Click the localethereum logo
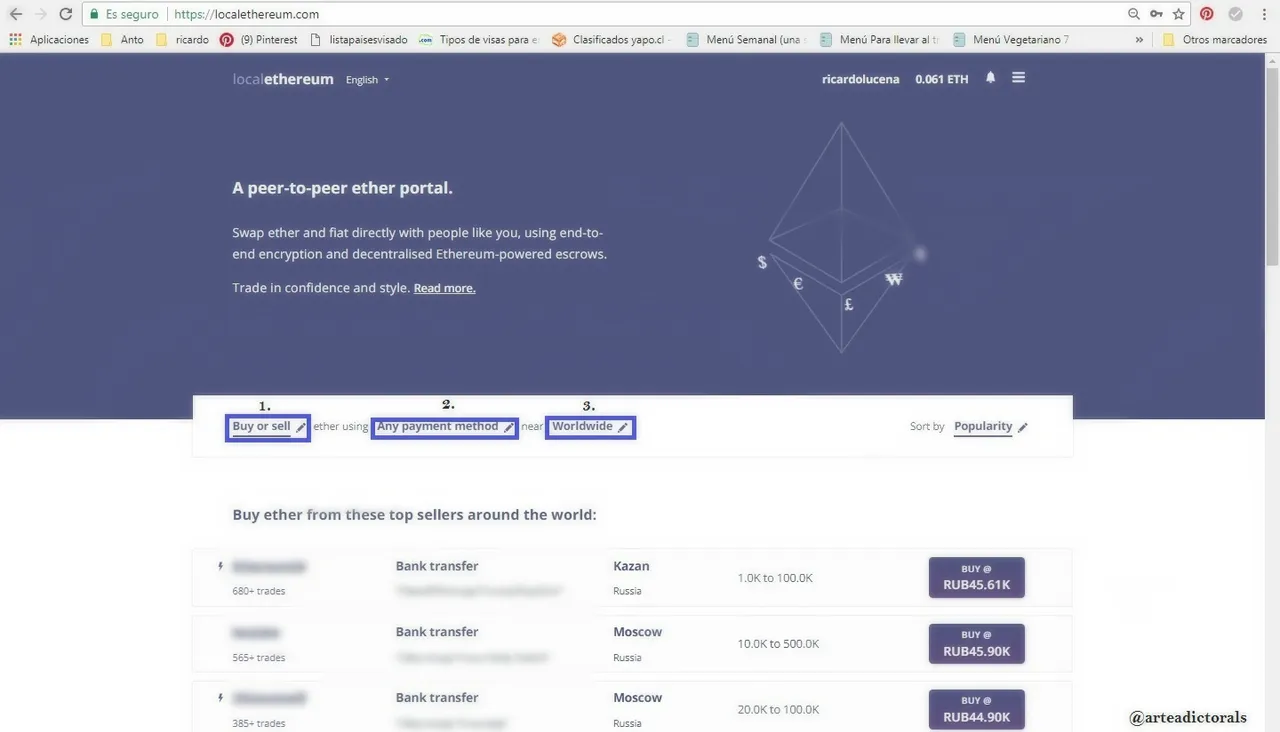 click(x=283, y=79)
